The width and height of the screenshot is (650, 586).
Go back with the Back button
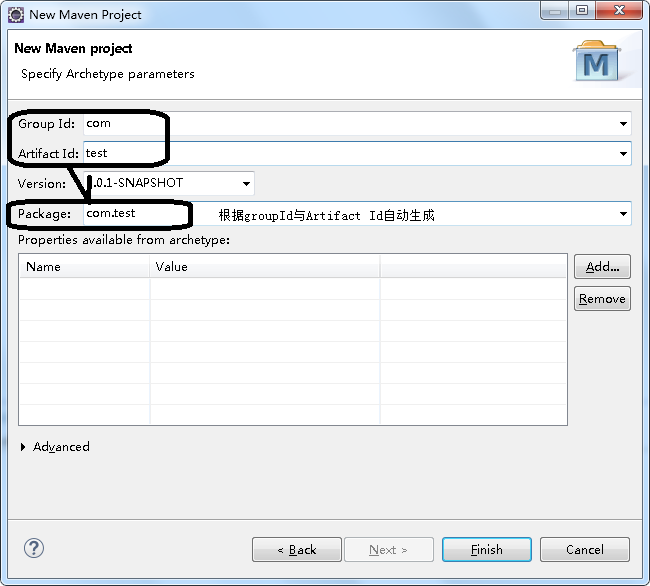click(x=297, y=550)
